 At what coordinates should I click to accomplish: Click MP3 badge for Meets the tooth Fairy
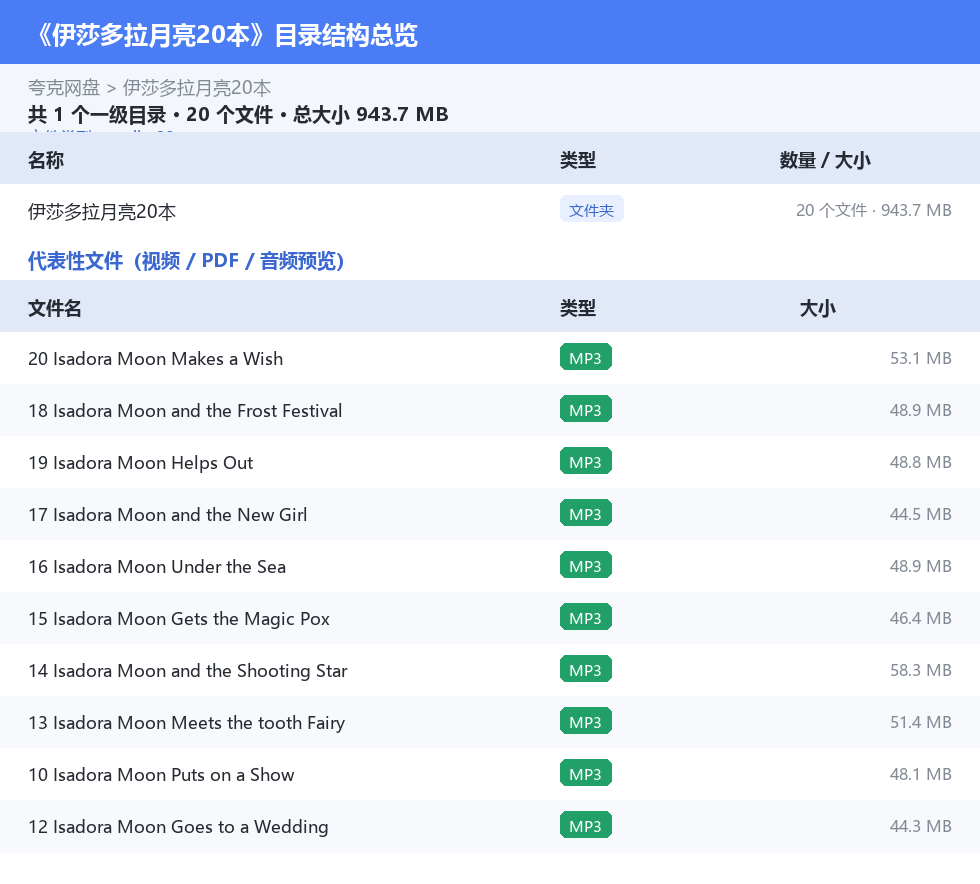point(586,721)
